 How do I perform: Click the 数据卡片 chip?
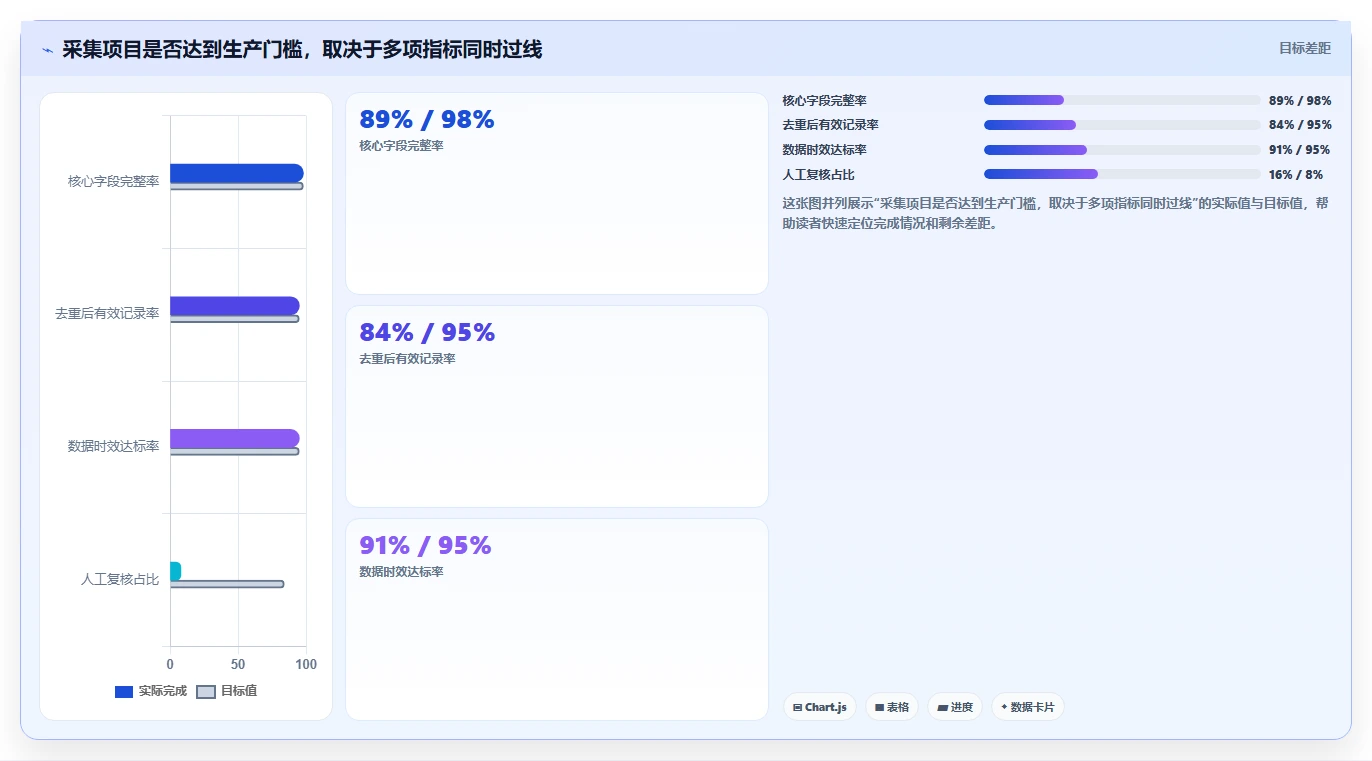tap(1028, 707)
